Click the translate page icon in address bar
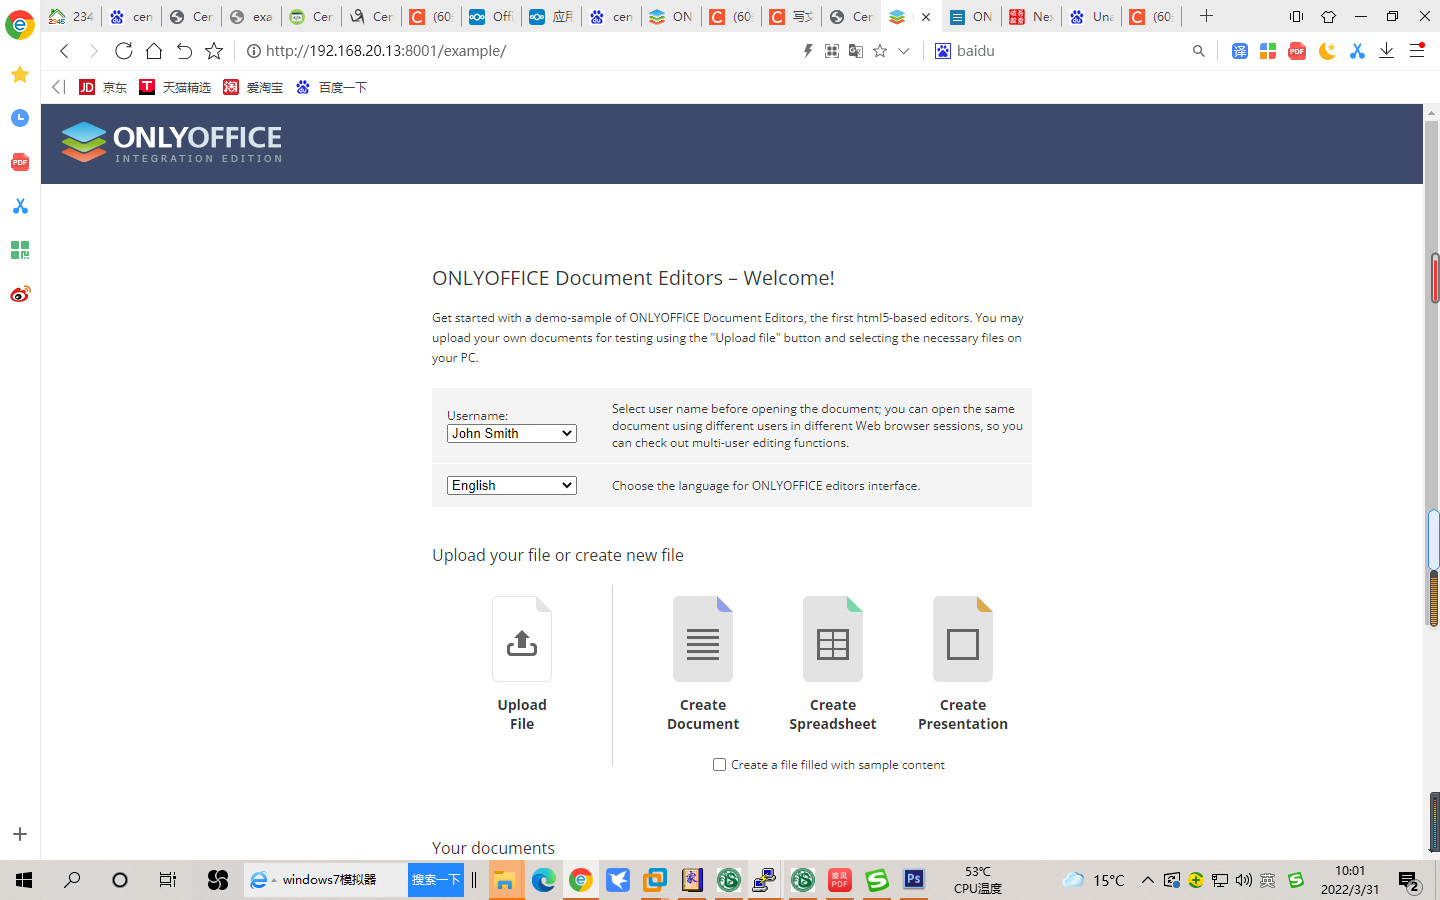 click(x=856, y=51)
